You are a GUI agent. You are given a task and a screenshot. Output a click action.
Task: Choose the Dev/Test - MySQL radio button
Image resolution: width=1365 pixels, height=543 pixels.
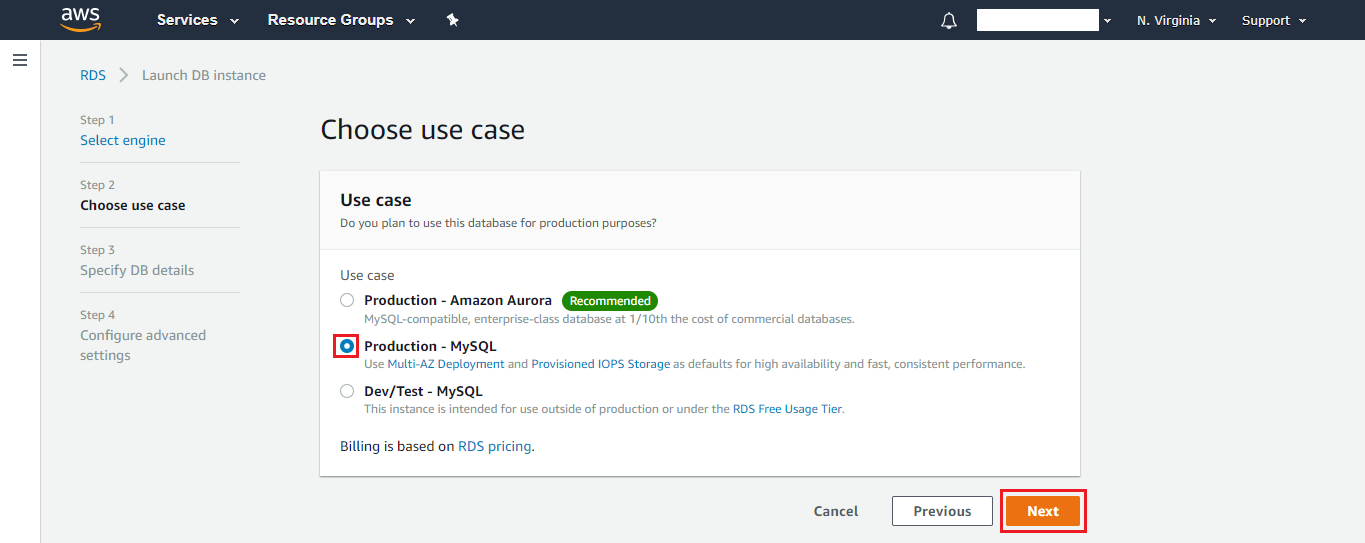pos(347,391)
